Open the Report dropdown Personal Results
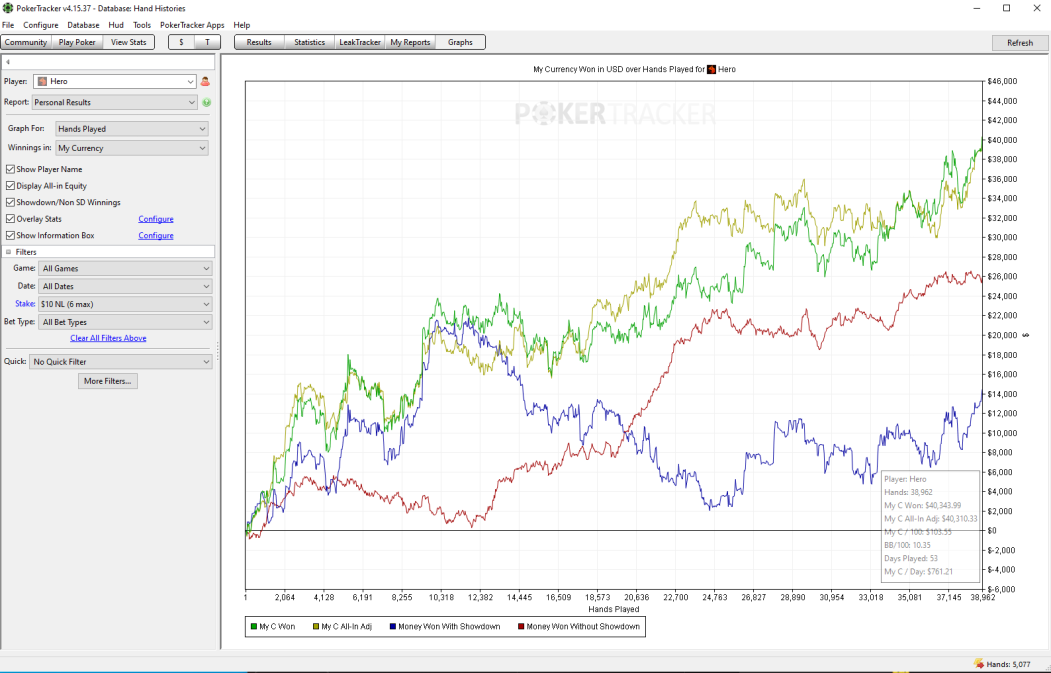The height and width of the screenshot is (673, 1051). [115, 103]
